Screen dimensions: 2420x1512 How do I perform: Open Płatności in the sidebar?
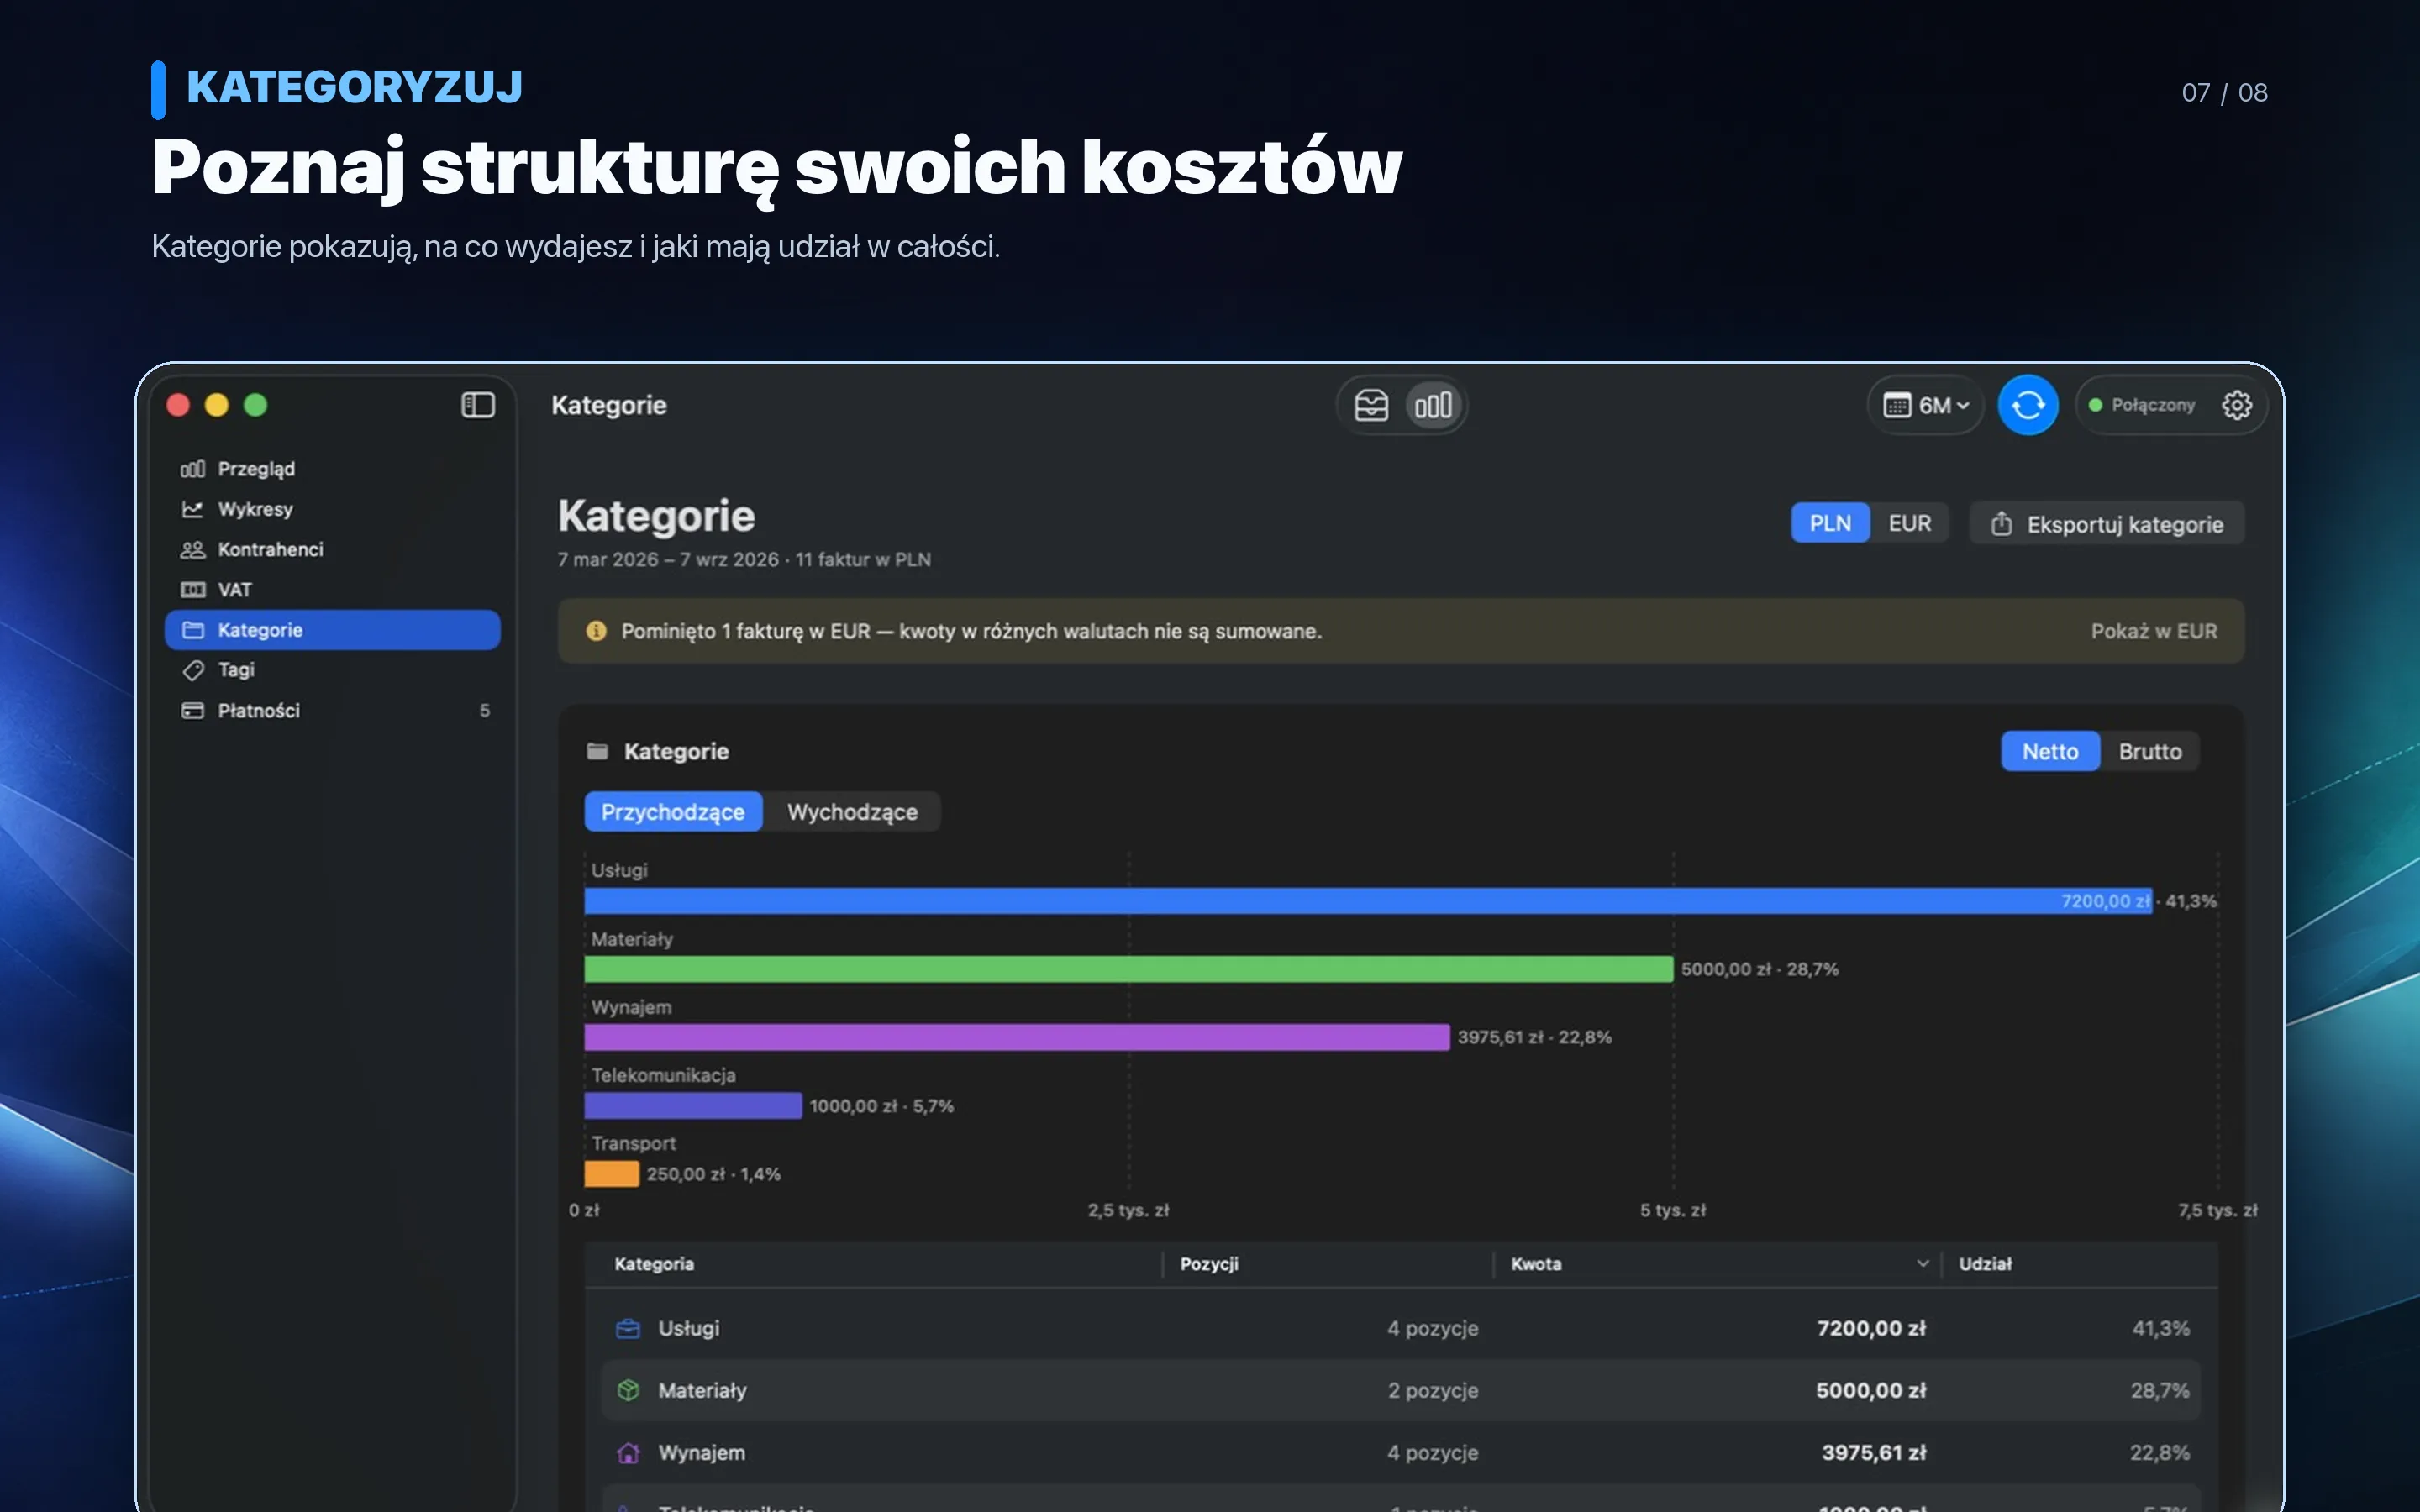(x=332, y=710)
